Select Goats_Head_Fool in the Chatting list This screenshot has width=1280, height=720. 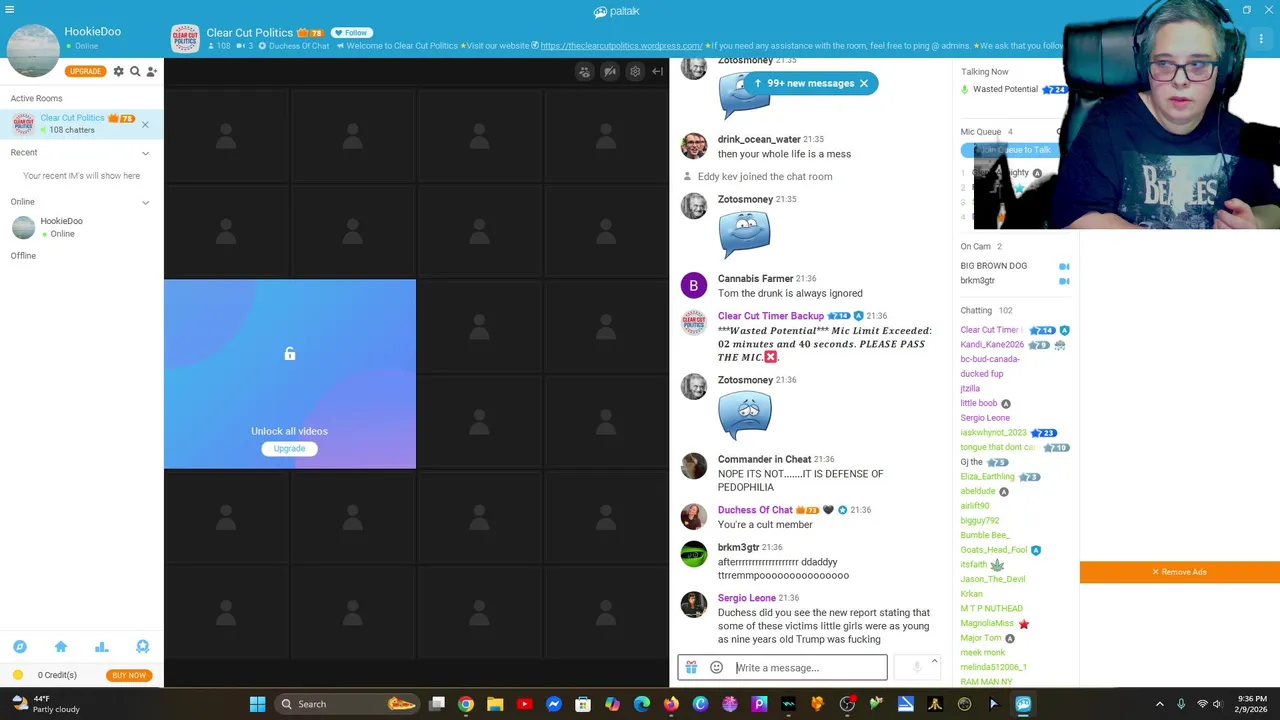click(x=994, y=550)
